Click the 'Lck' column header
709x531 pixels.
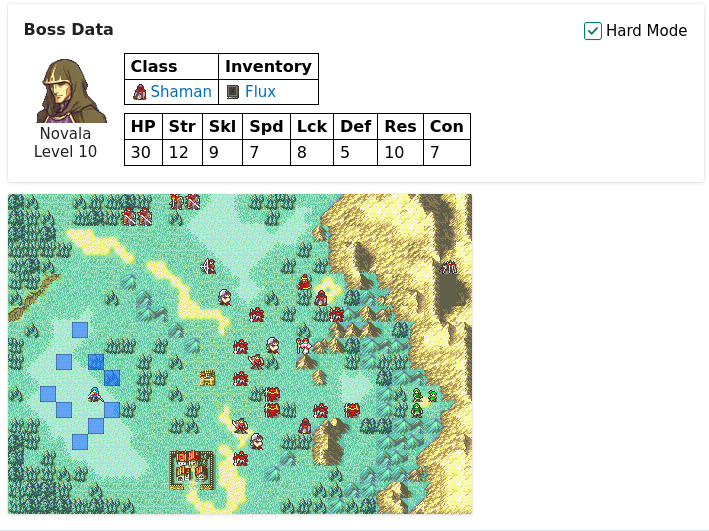[312, 127]
